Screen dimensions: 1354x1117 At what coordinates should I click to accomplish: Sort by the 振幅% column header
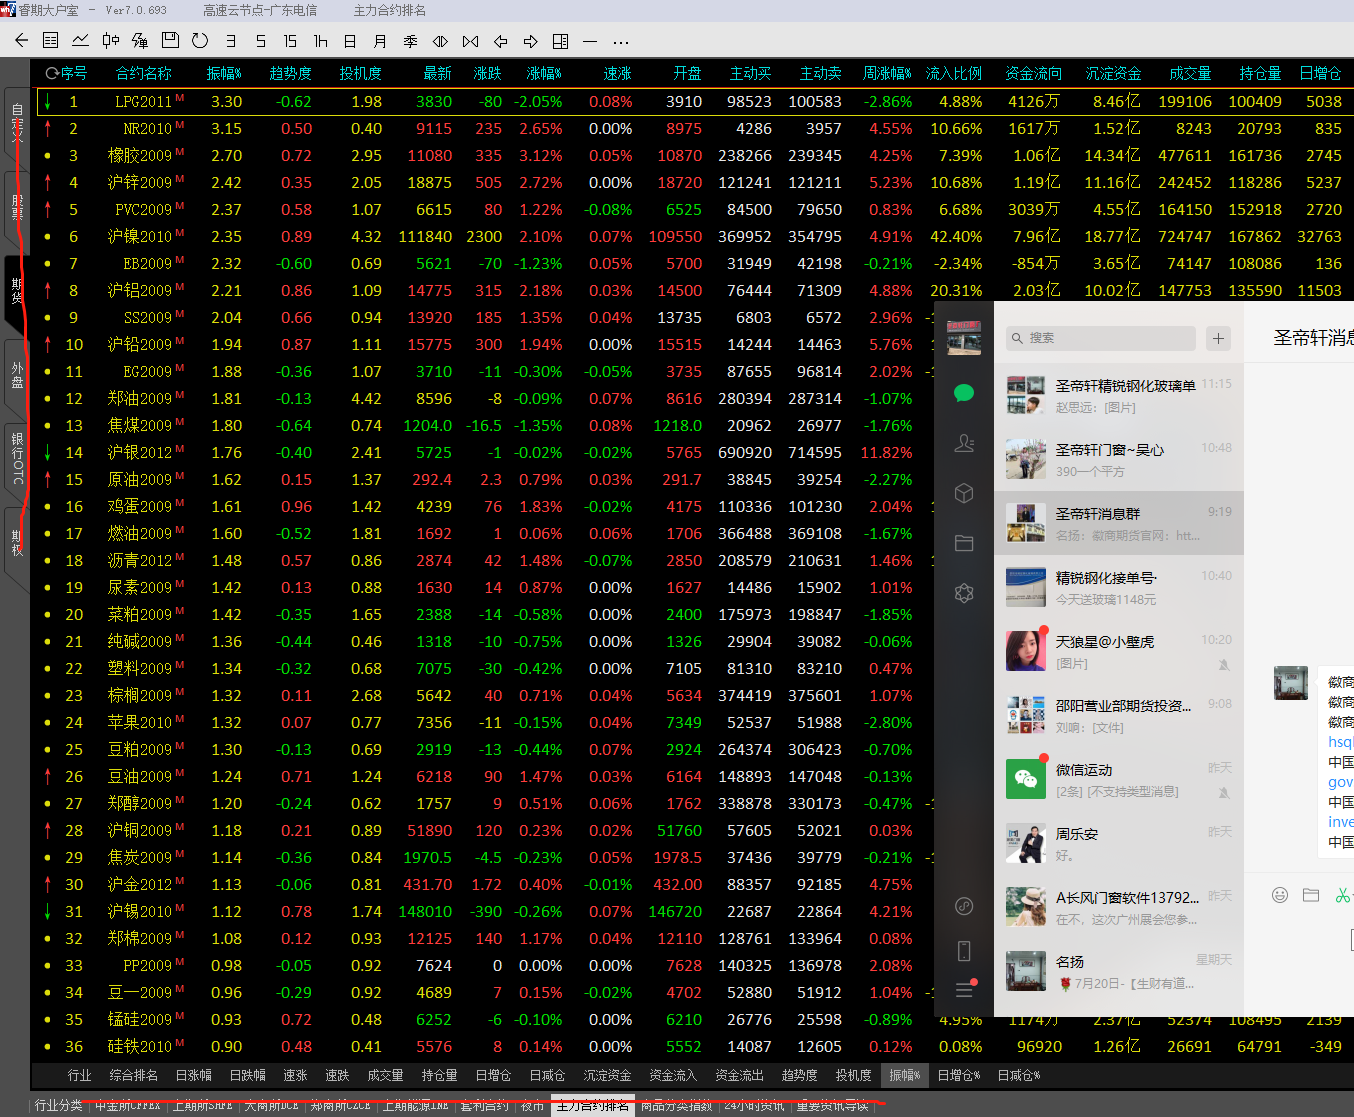point(224,73)
